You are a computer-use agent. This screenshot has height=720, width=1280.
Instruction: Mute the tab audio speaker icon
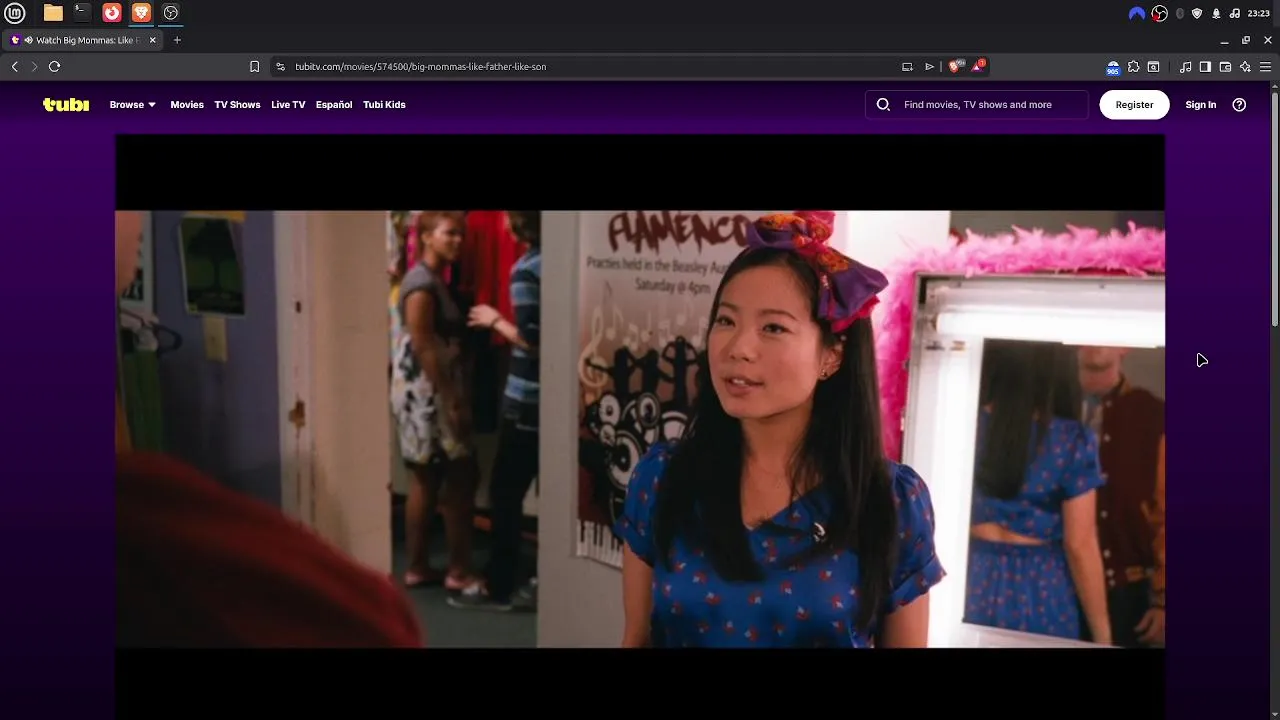click(28, 40)
